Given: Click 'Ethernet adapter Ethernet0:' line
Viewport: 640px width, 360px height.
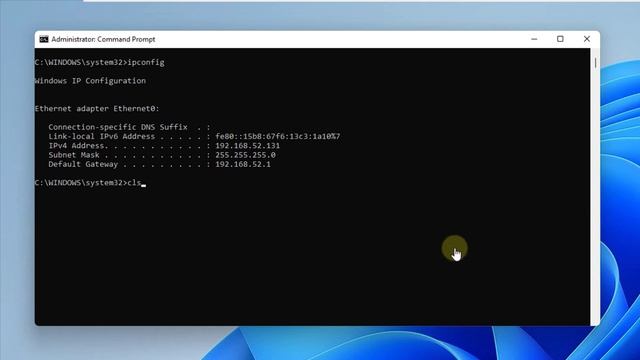Looking at the screenshot, I should coord(97,109).
